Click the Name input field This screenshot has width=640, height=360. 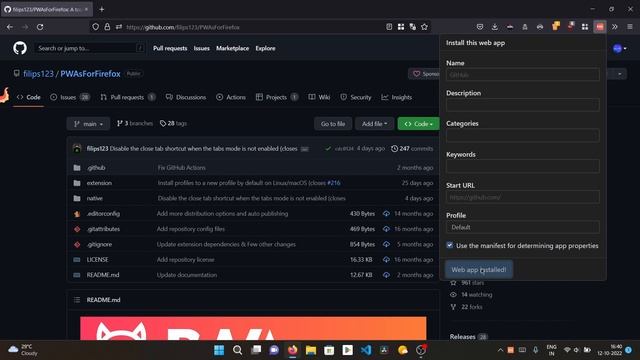[x=522, y=75]
